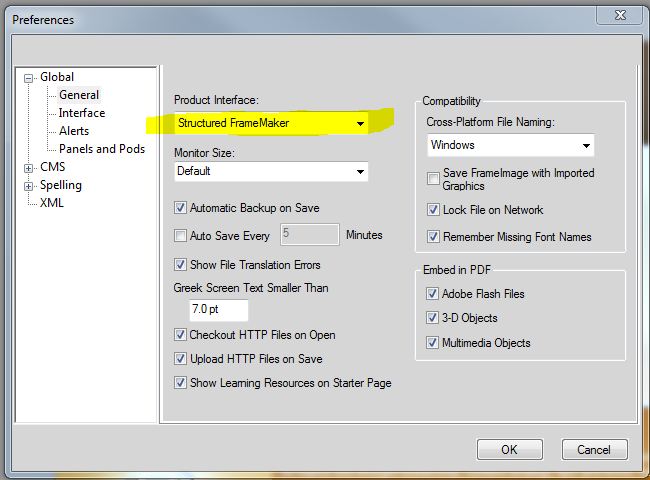
Task: Close the Preferences dialog
Action: coord(620,15)
